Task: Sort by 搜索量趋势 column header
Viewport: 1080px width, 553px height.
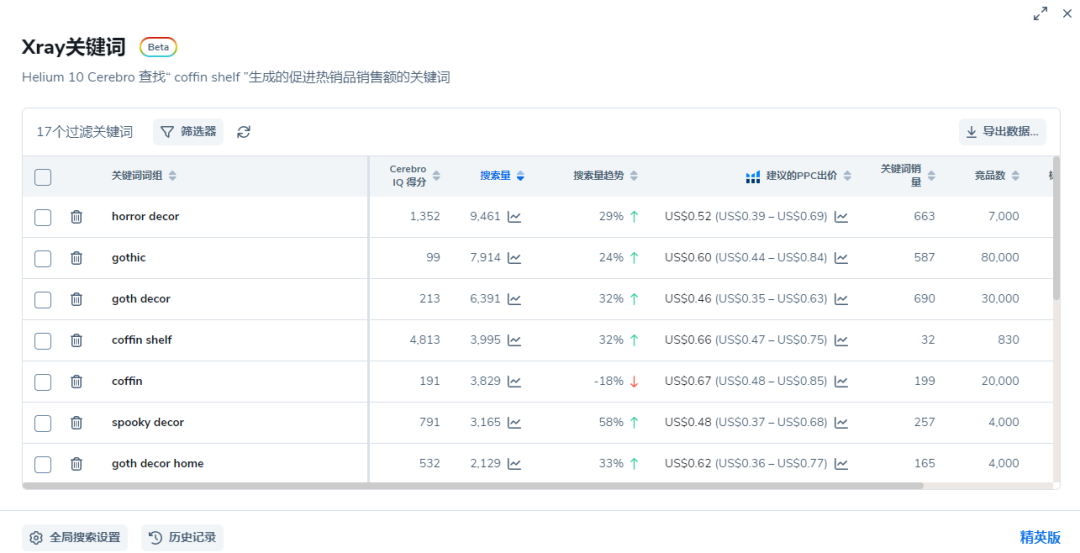Action: pos(604,176)
